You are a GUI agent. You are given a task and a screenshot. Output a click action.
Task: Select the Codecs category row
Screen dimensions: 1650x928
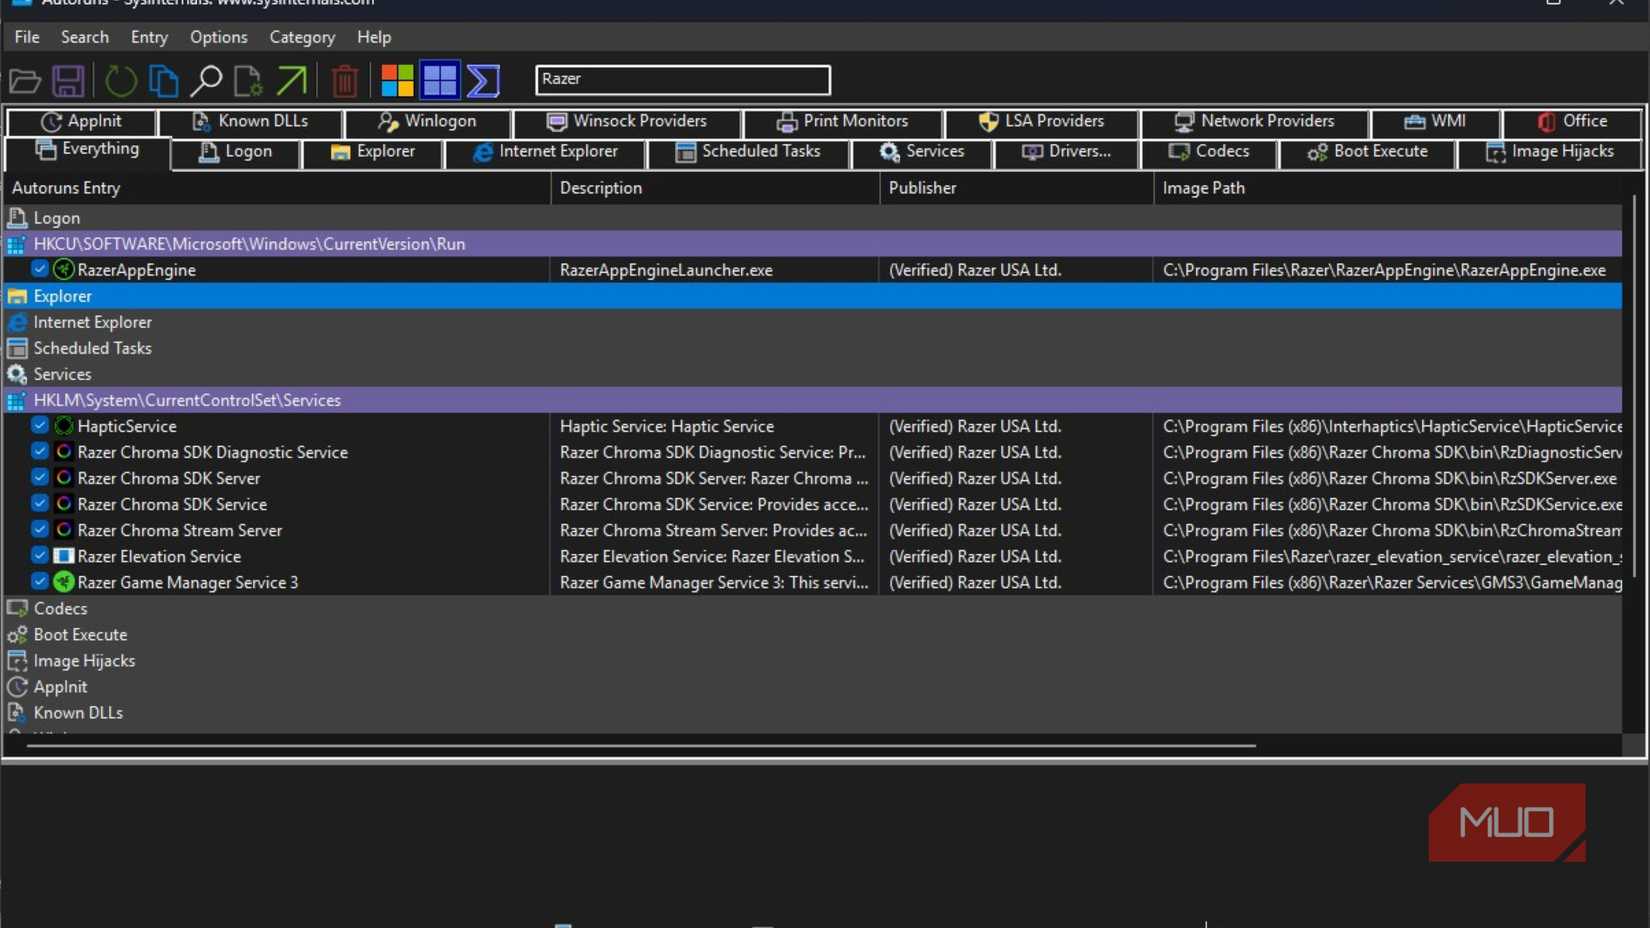tap(60, 608)
